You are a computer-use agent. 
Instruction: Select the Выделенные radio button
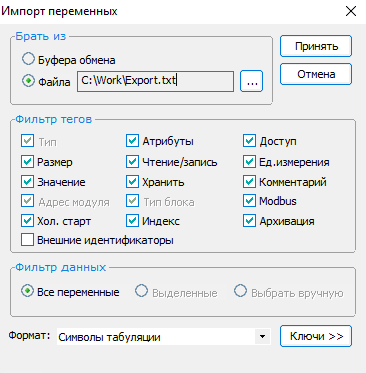141,291
